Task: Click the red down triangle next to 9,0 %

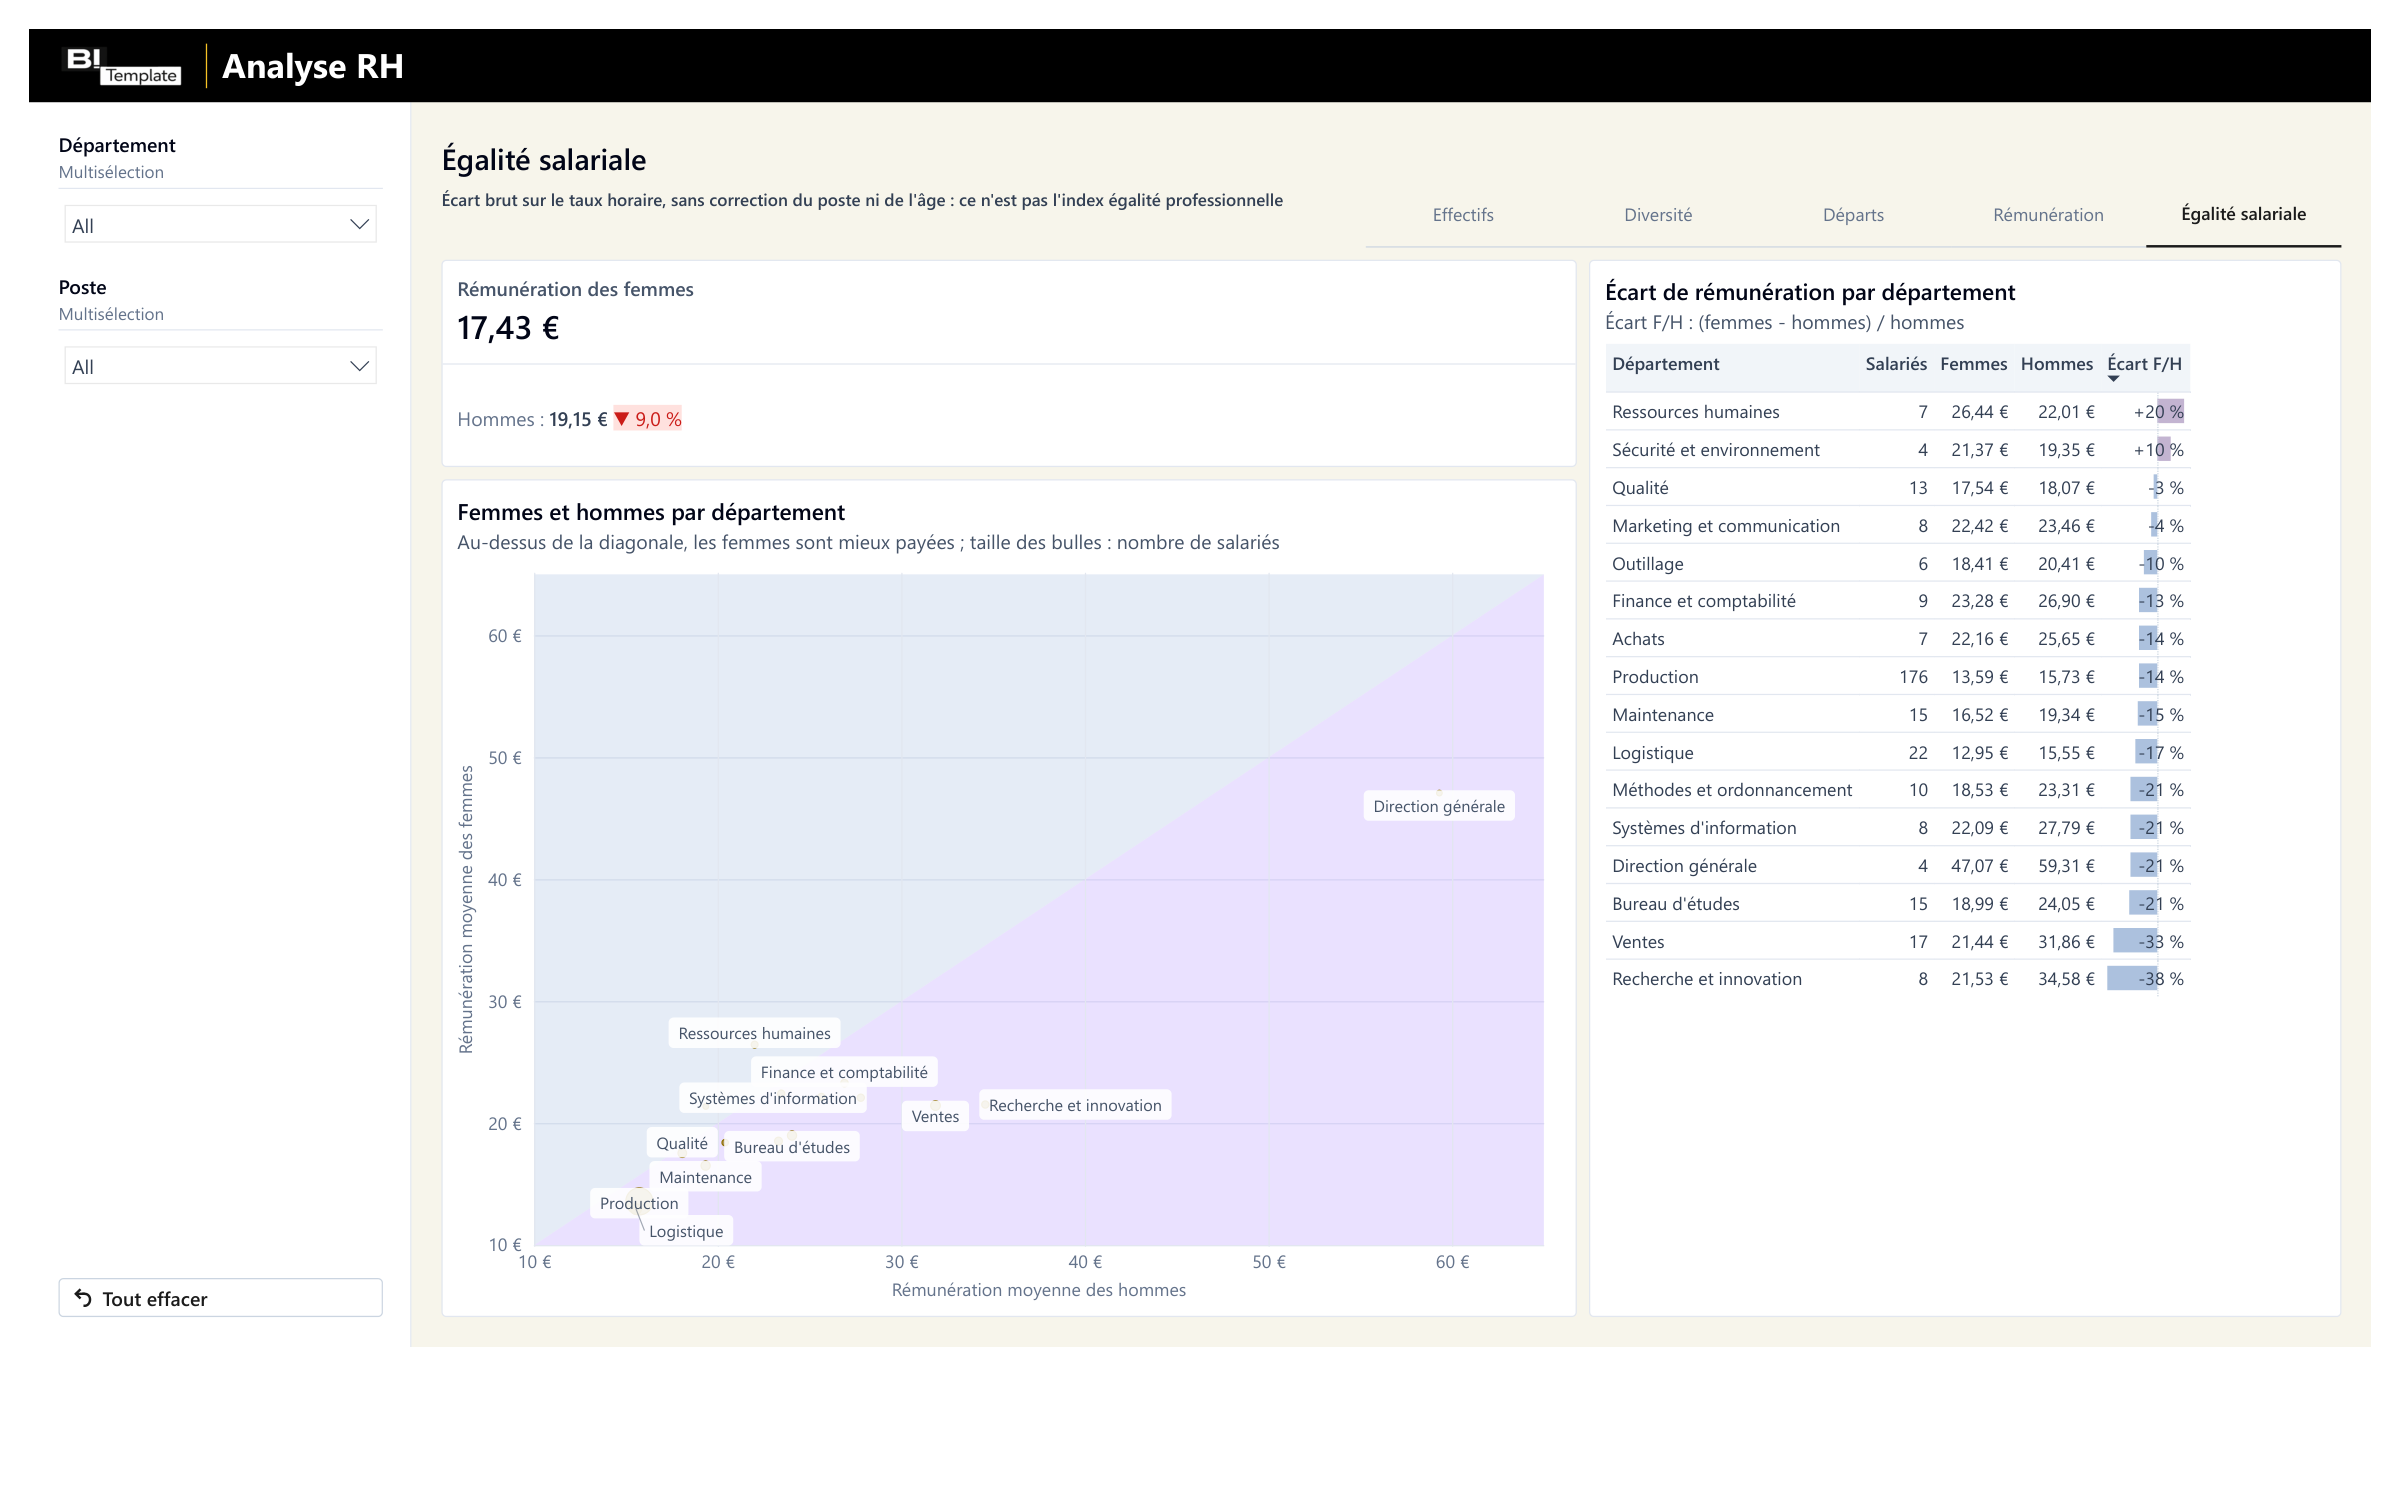Action: [622, 419]
